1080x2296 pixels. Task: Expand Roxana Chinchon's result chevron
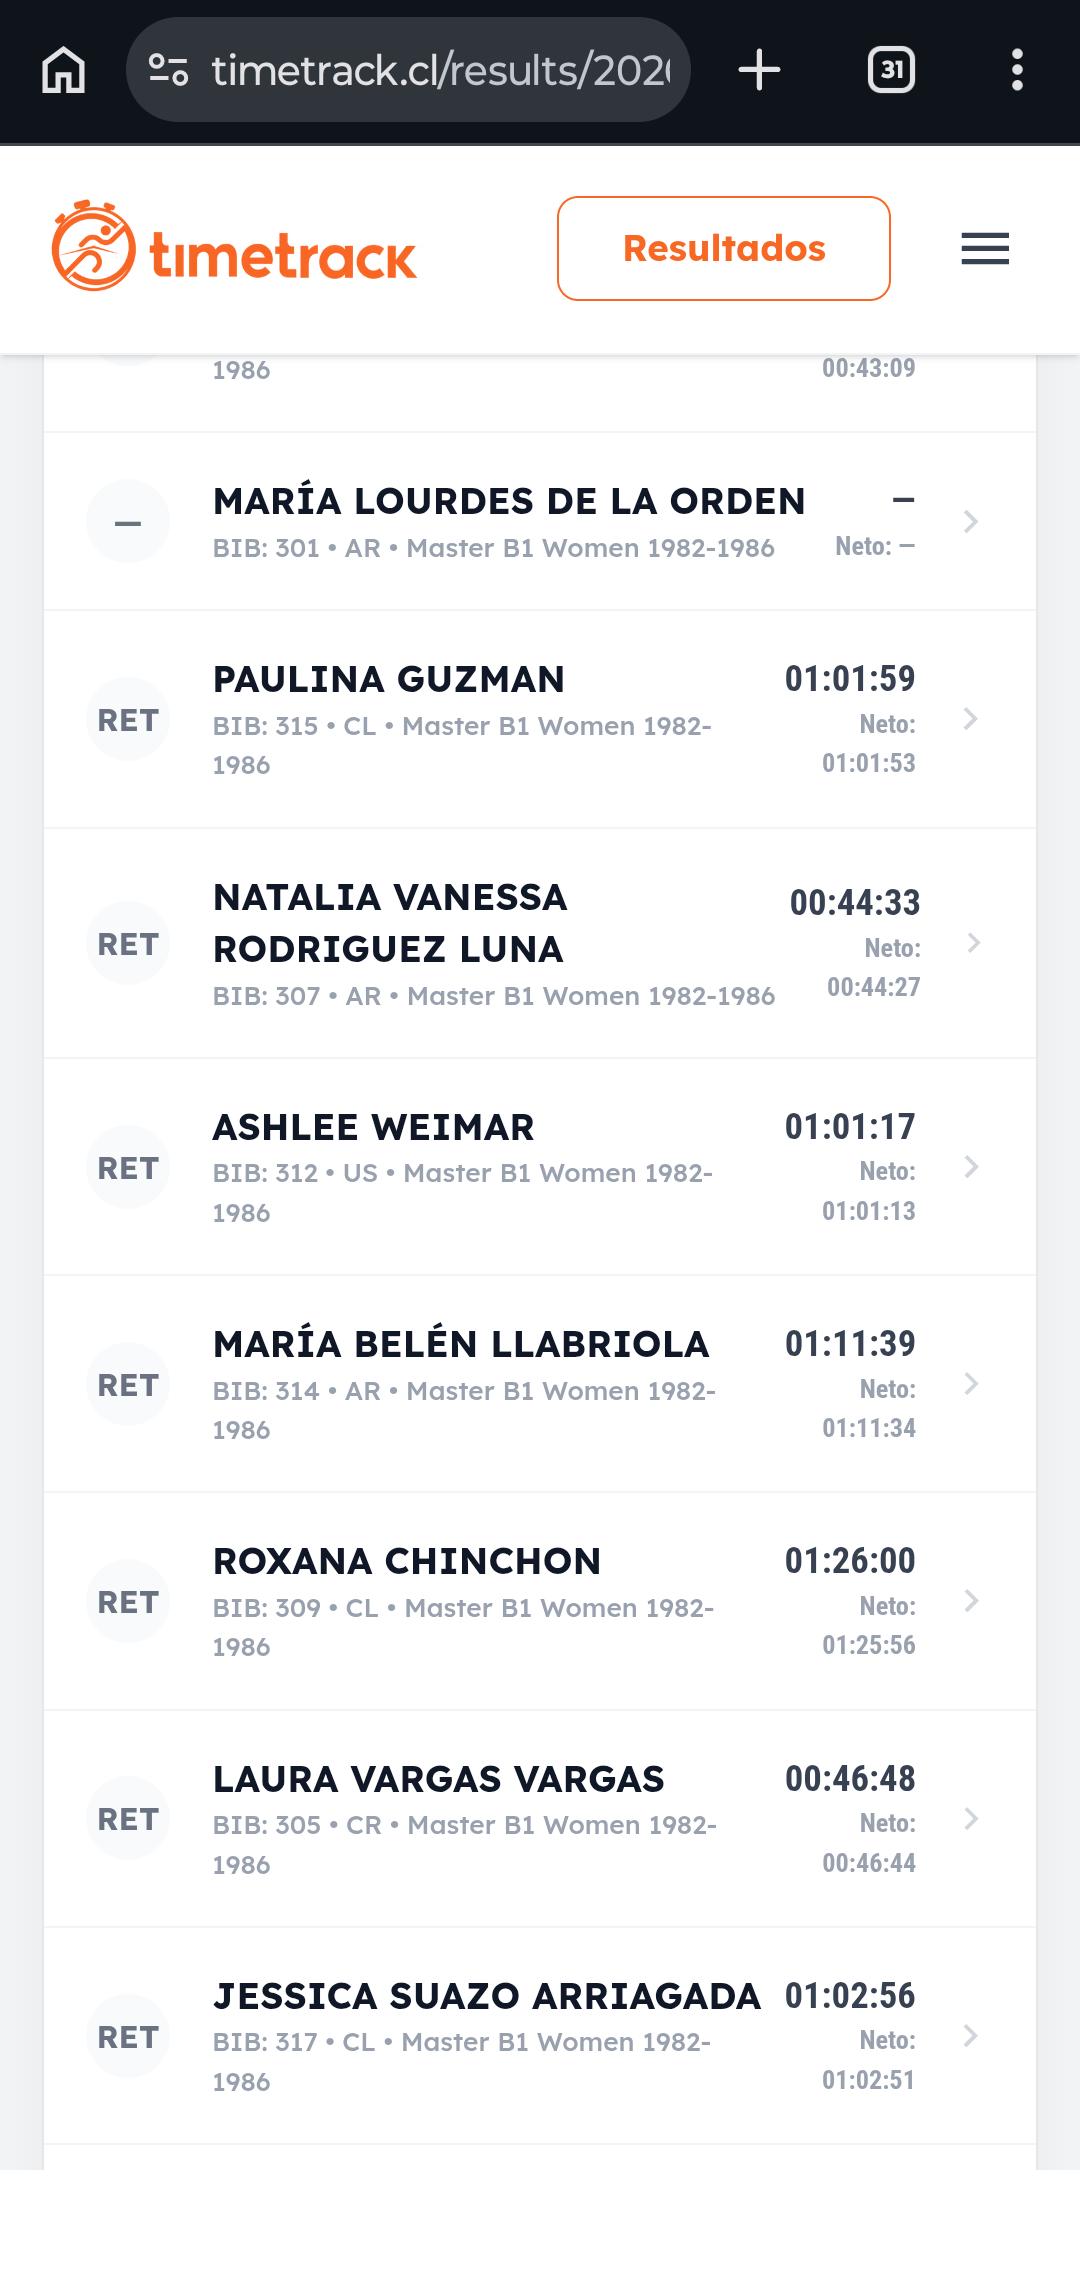click(x=970, y=1601)
